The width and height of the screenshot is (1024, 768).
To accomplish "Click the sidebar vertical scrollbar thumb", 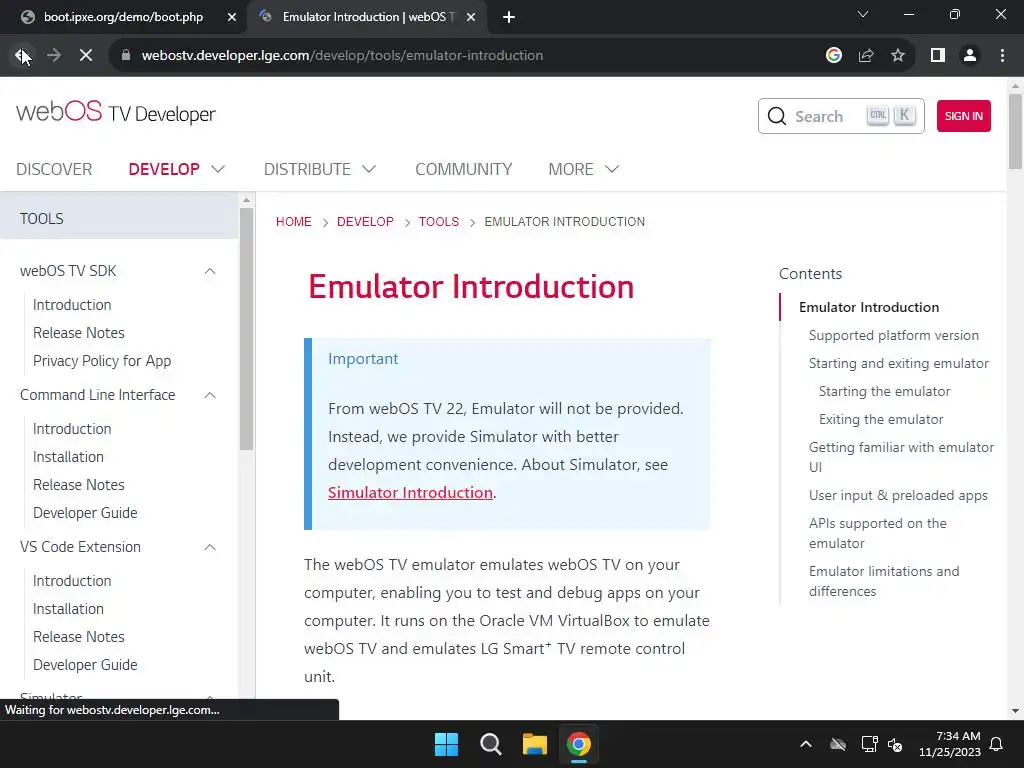I will [x=246, y=329].
